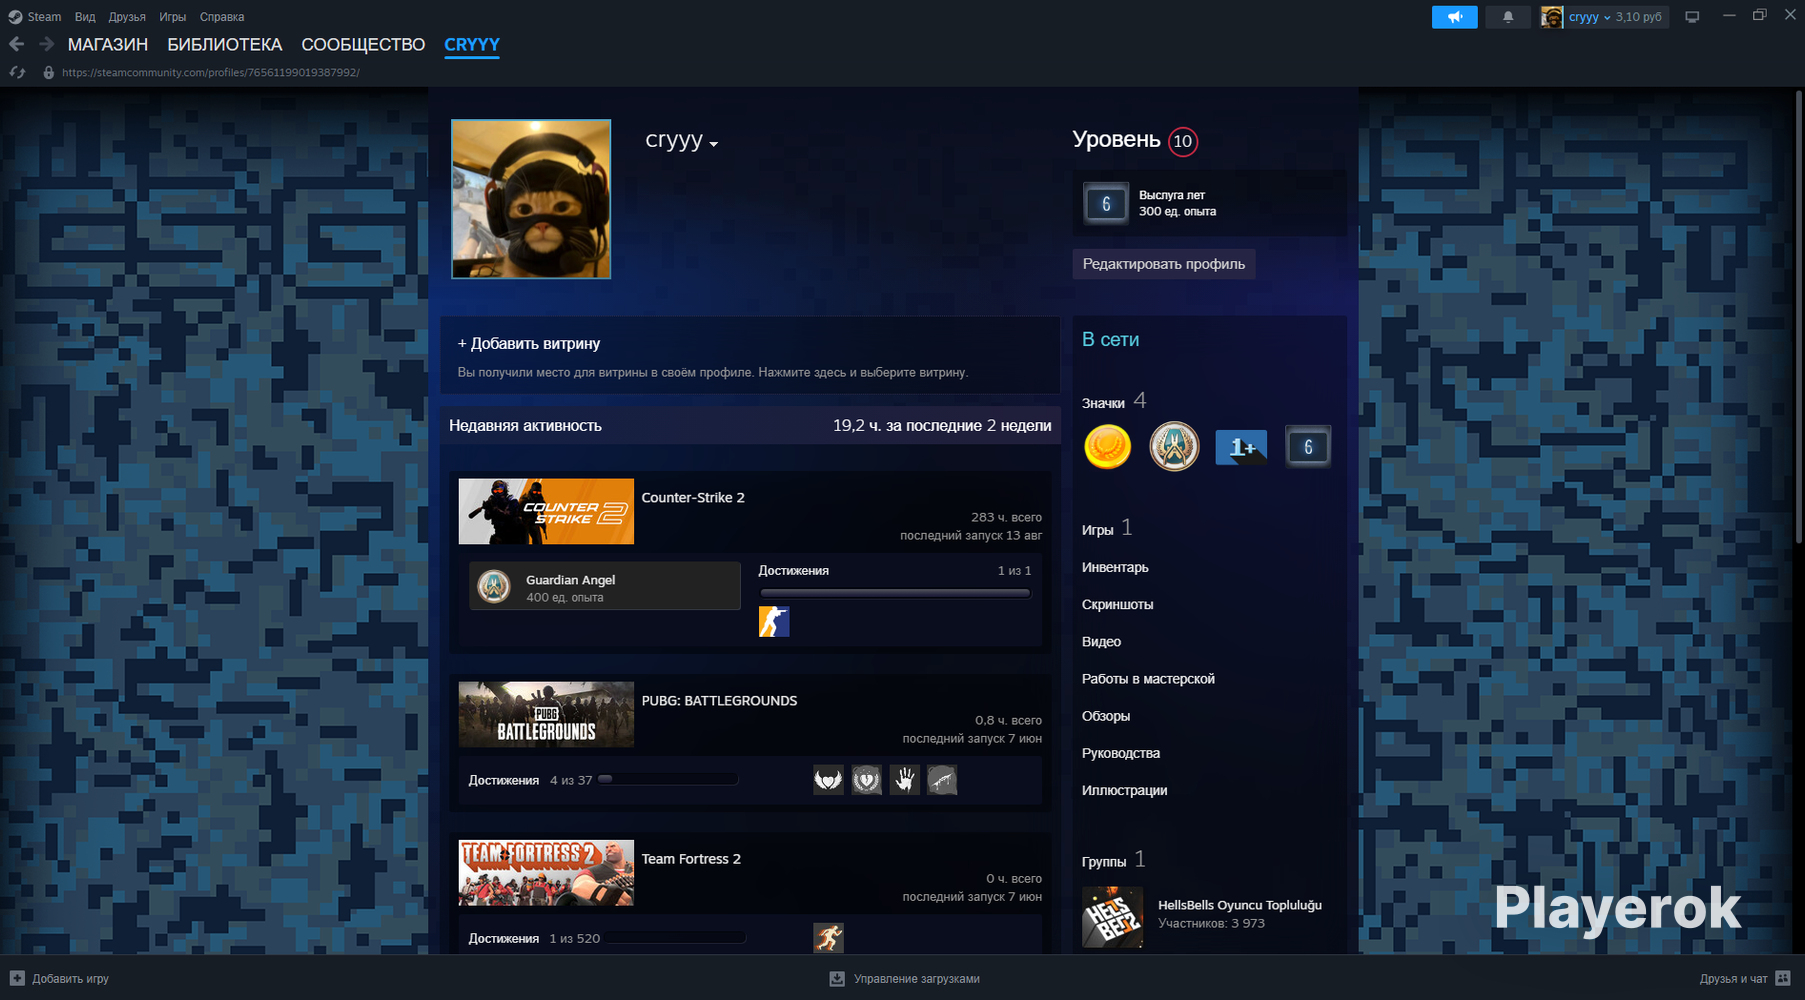Open the Скриншоты link
1805x1000 pixels.
(1117, 604)
